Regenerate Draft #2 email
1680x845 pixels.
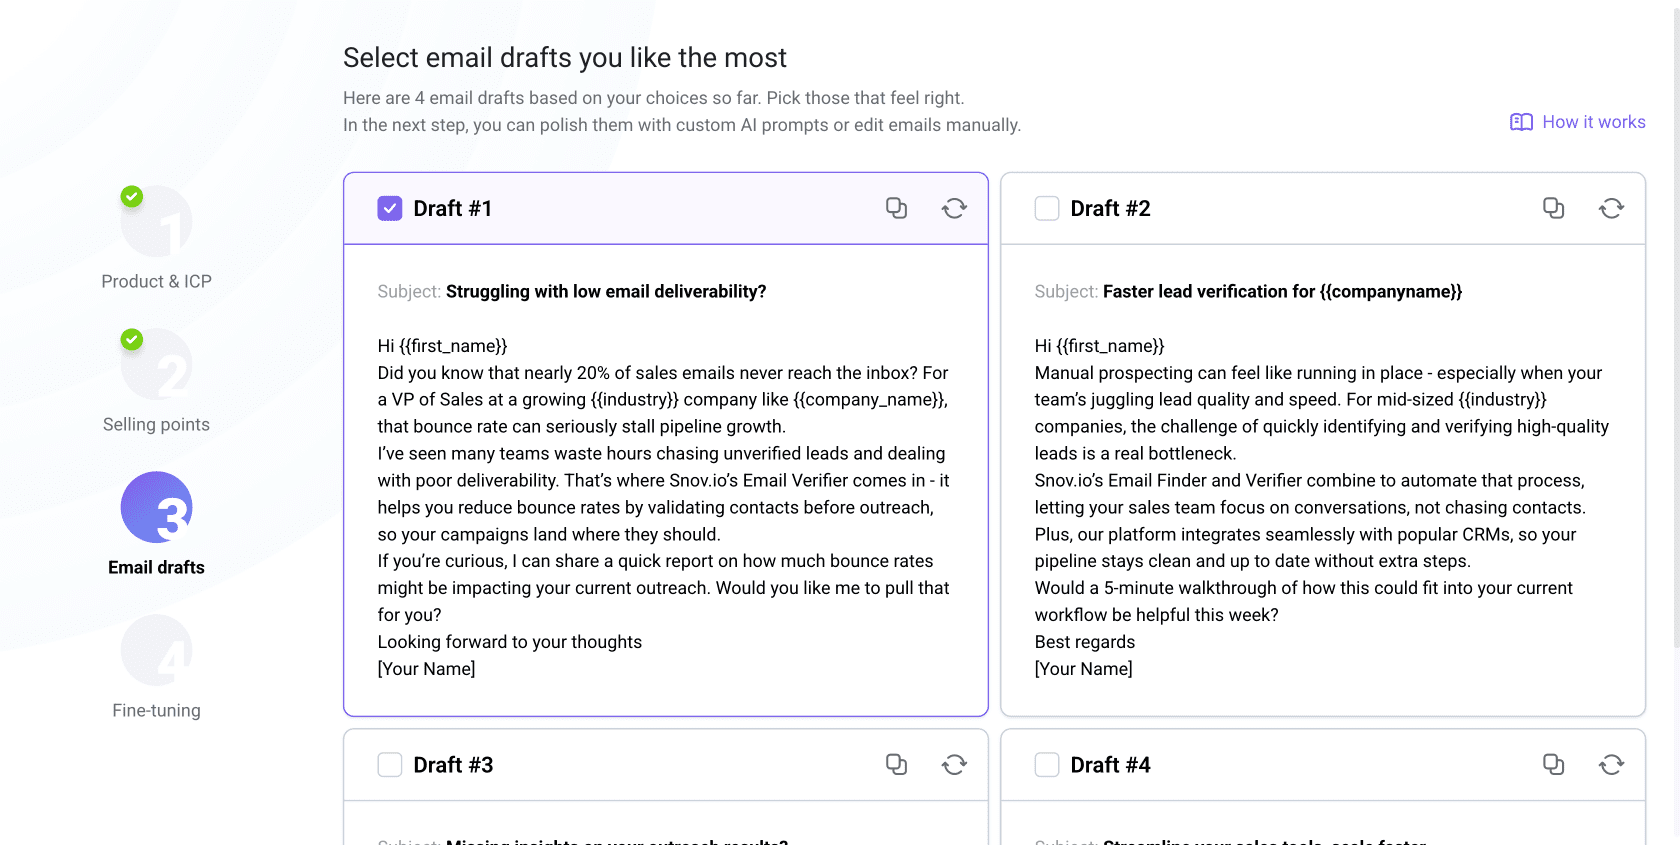click(1611, 208)
